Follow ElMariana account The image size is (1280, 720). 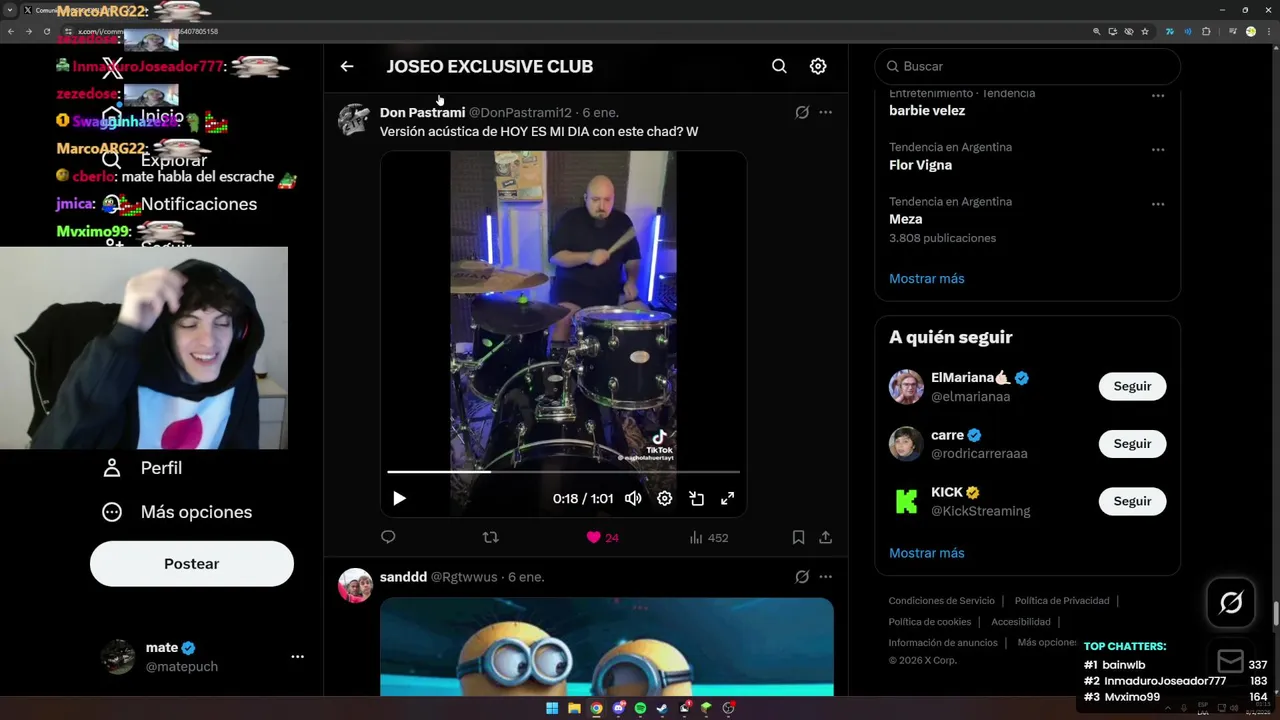click(x=1132, y=386)
